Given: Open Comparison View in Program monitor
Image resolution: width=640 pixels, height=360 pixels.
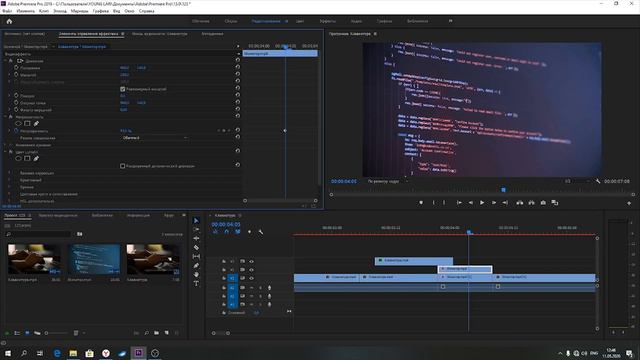Looking at the screenshot, I should [x=555, y=202].
